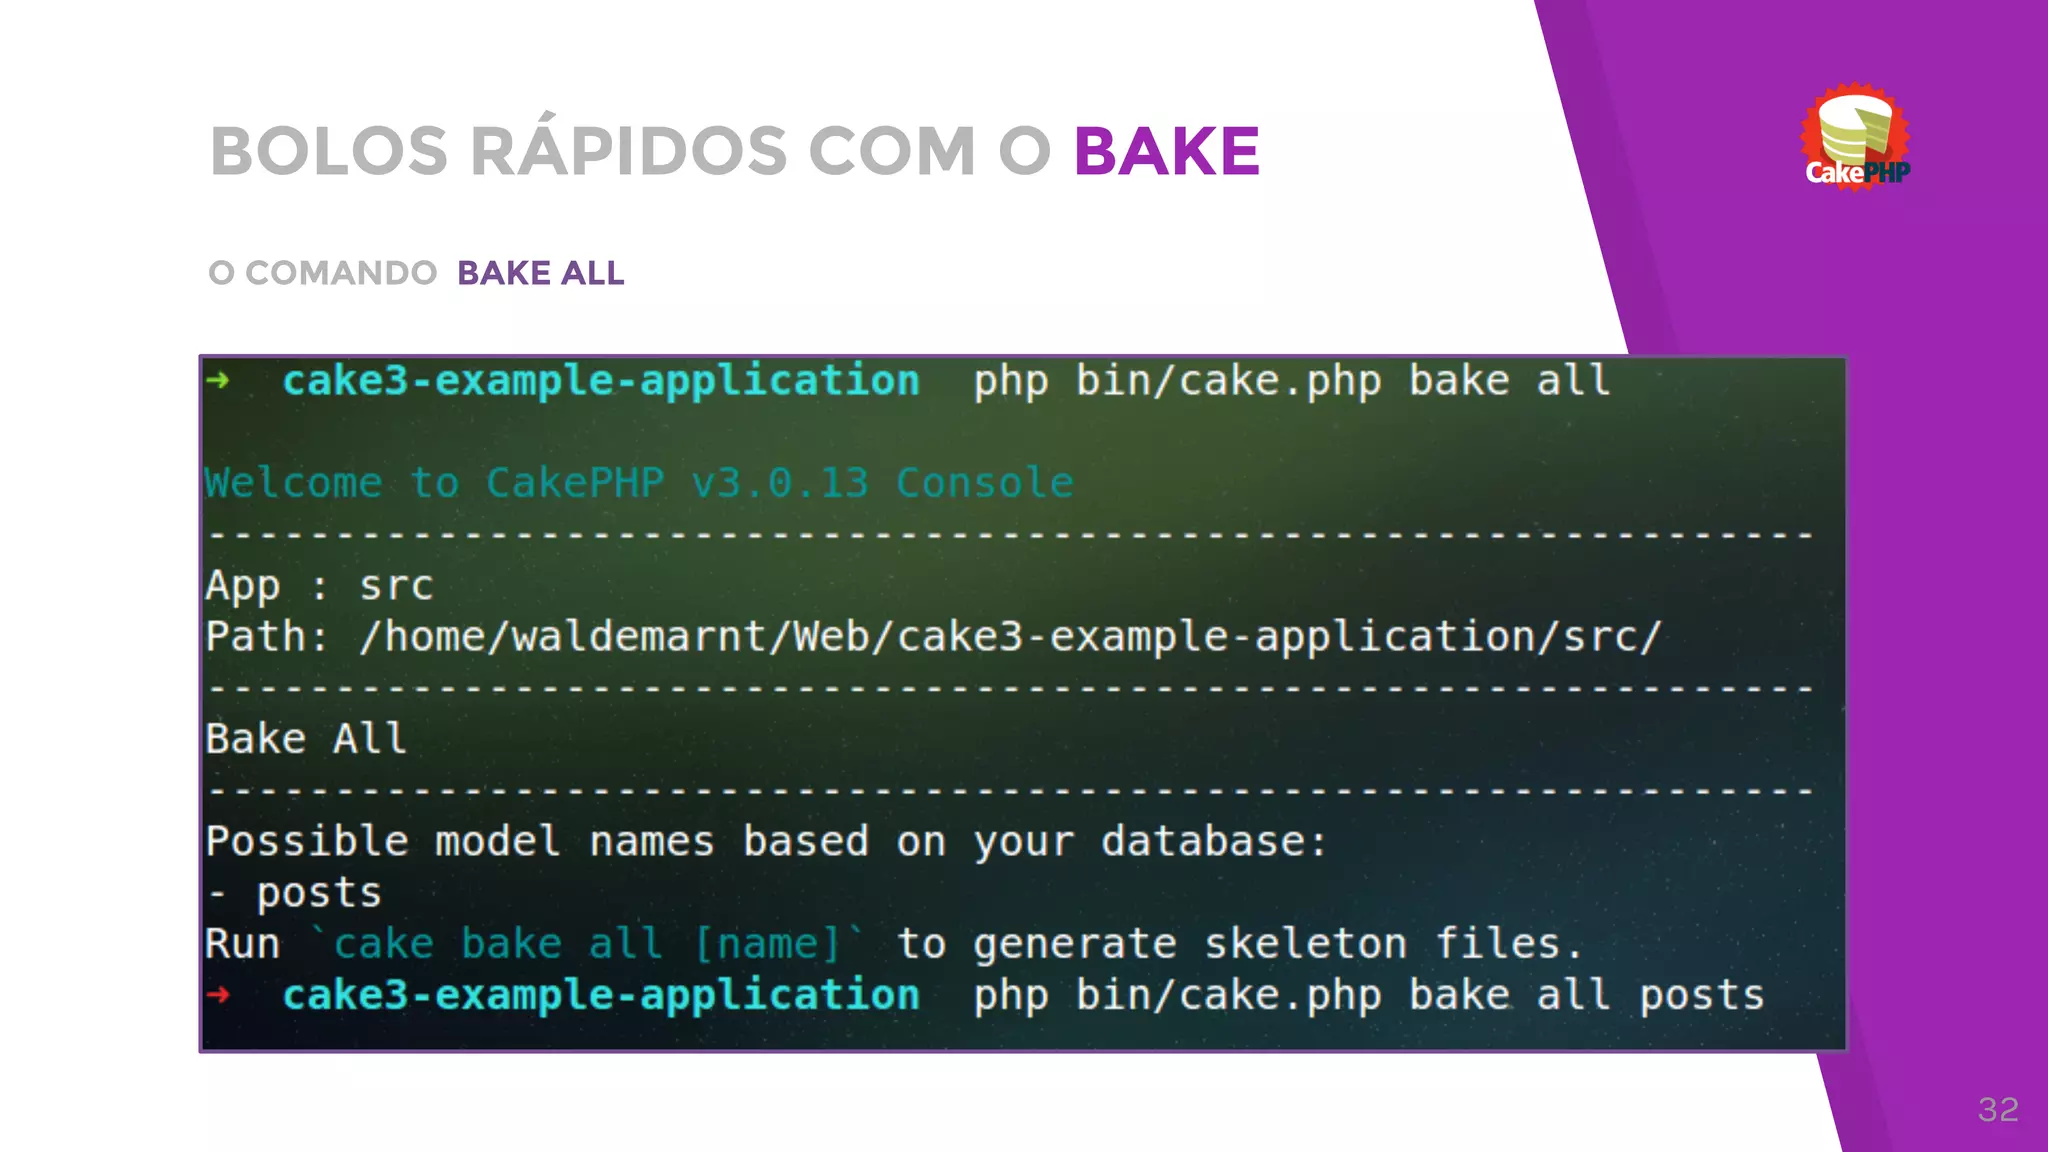Click command 'php bin/cake.php bake all' on first line
The height and width of the screenshot is (1152, 2048).
[1292, 381]
